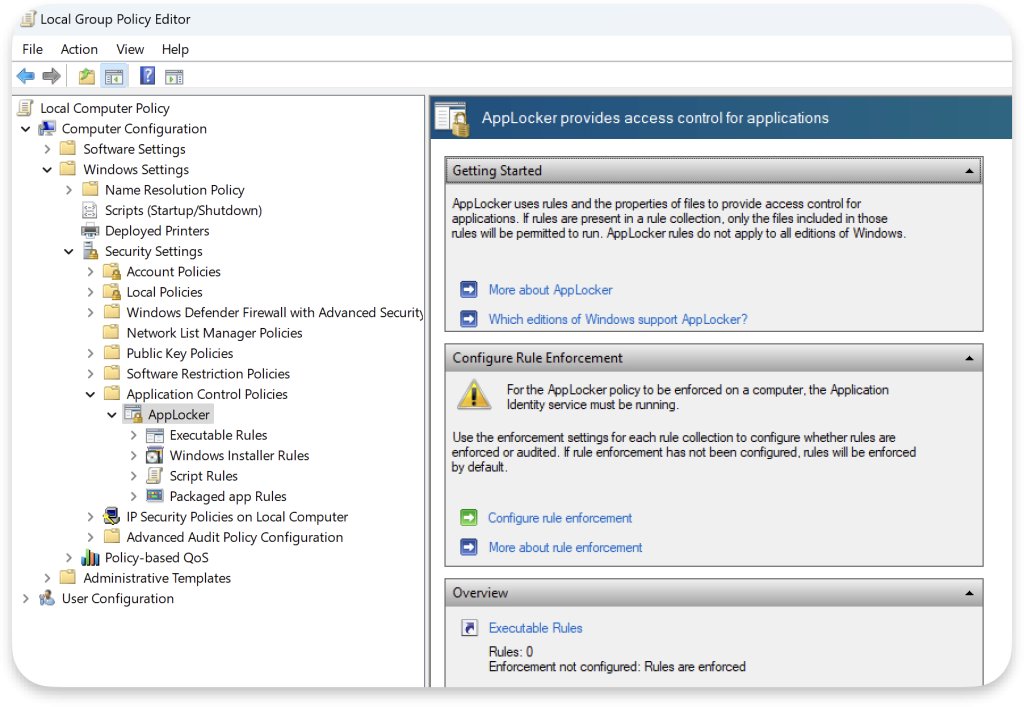Collapse the Windows Settings node
Viewport: 1024px width, 707px height.
(47, 170)
